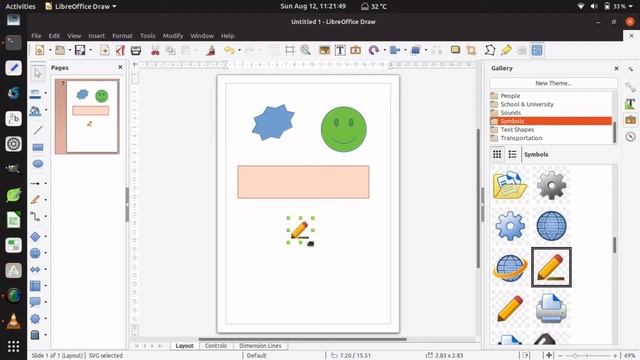
Task: Click the Crop Image toolbar icon
Action: (471, 50)
